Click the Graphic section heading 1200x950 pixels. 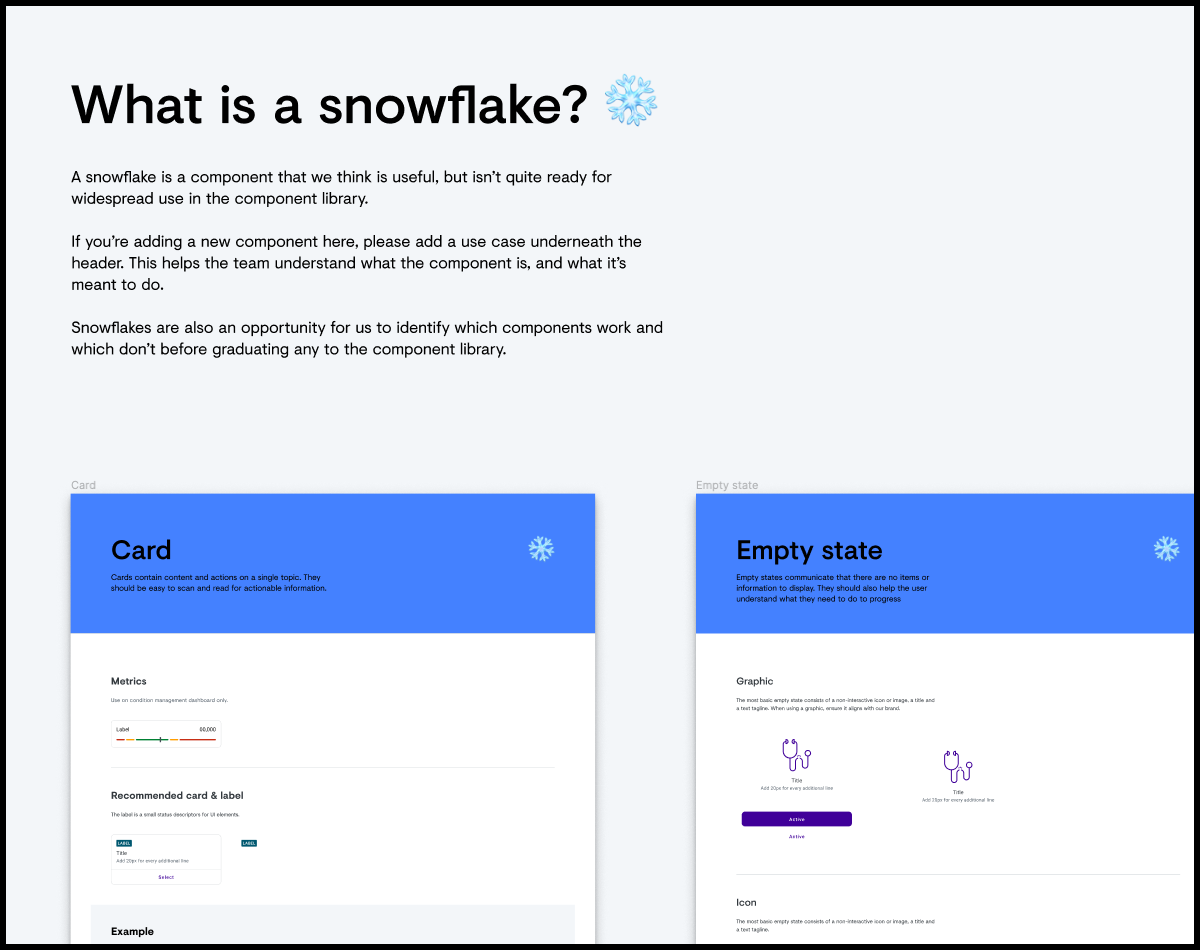click(x=755, y=681)
